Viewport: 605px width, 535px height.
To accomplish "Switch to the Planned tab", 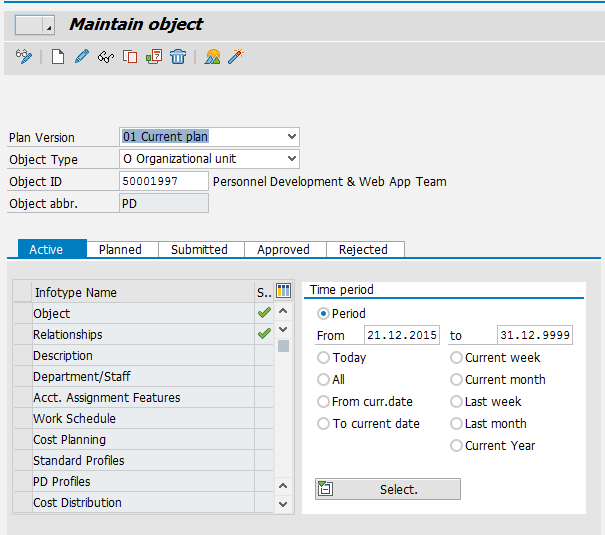I will (120, 250).
